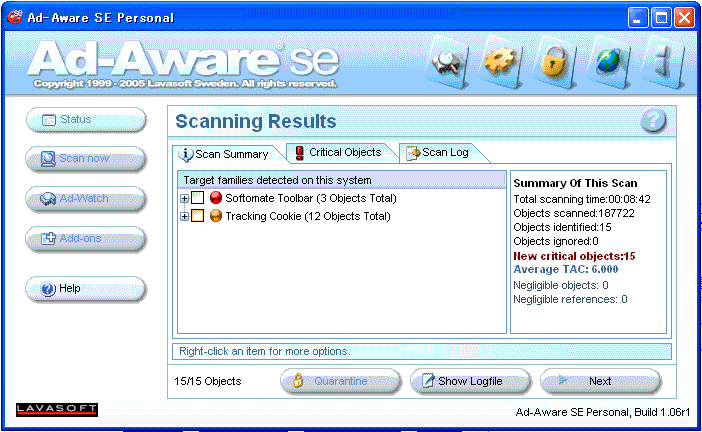Open the scan quarantine magnifier icon in header

447,62
